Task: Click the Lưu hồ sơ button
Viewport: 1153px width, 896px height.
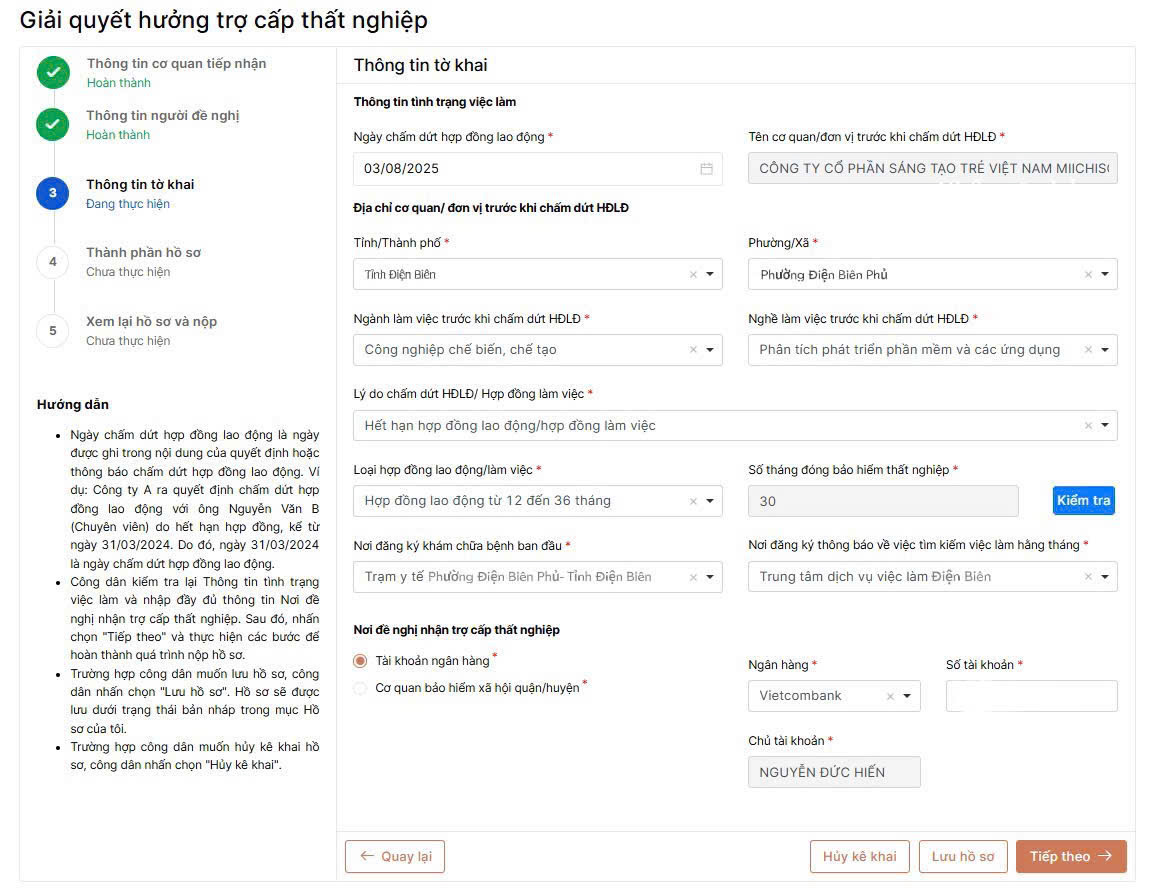Action: pyautogui.click(x=963, y=856)
